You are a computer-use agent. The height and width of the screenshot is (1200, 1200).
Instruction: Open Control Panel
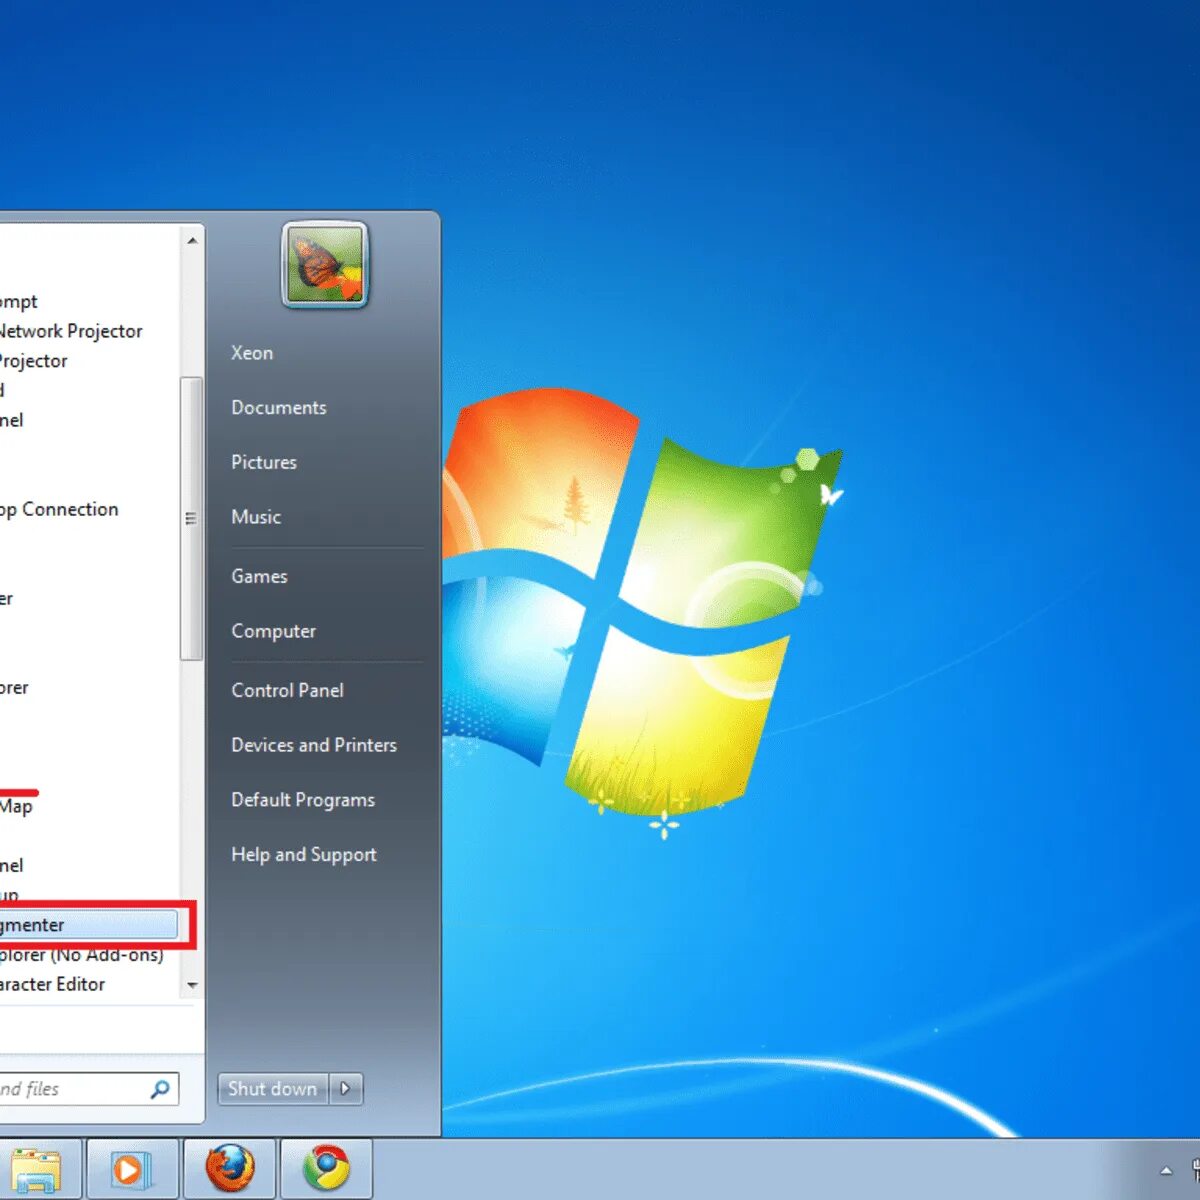point(287,690)
